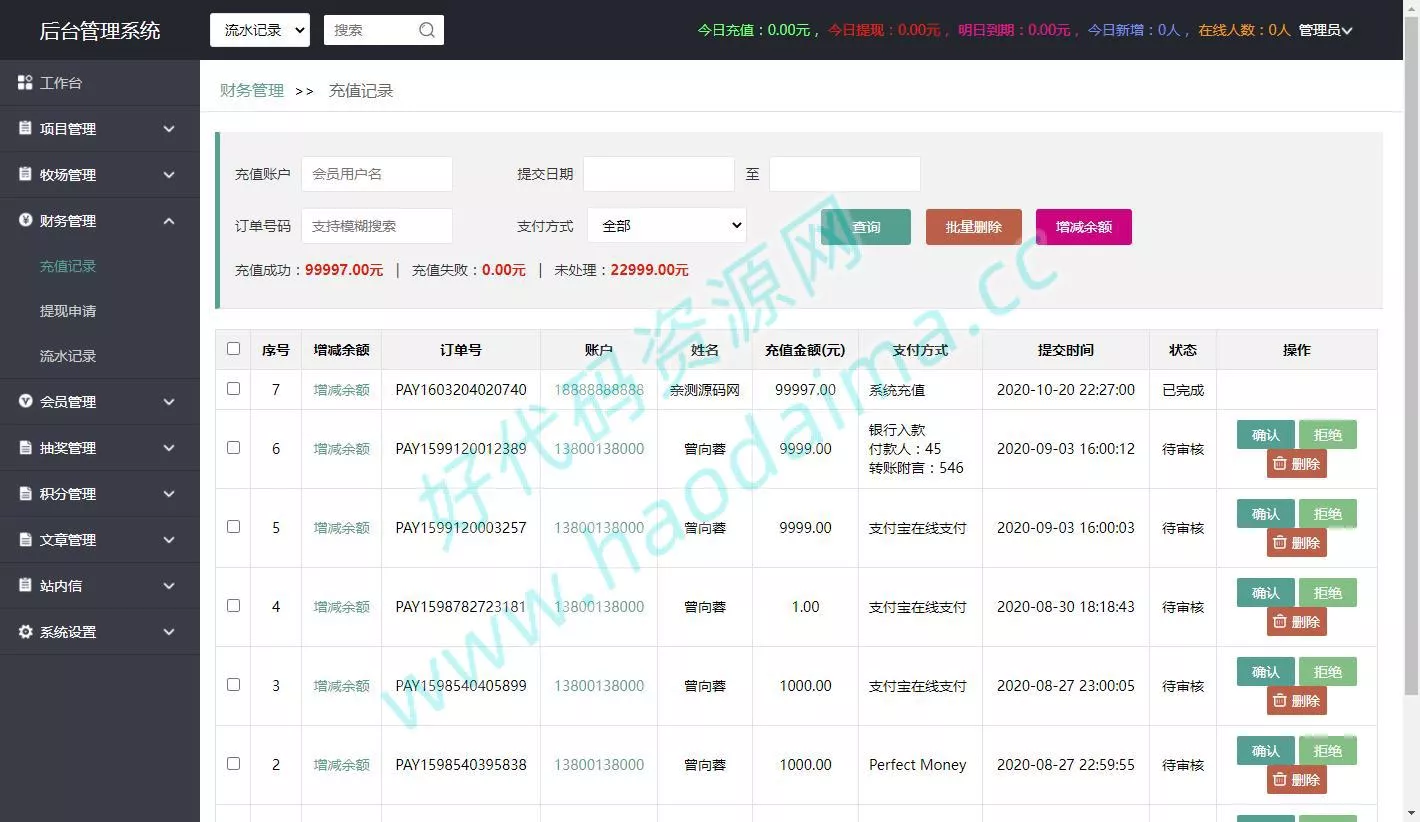Click the 订单号码 fuzzy search input field
This screenshot has height=822, width=1420.
coord(377,226)
